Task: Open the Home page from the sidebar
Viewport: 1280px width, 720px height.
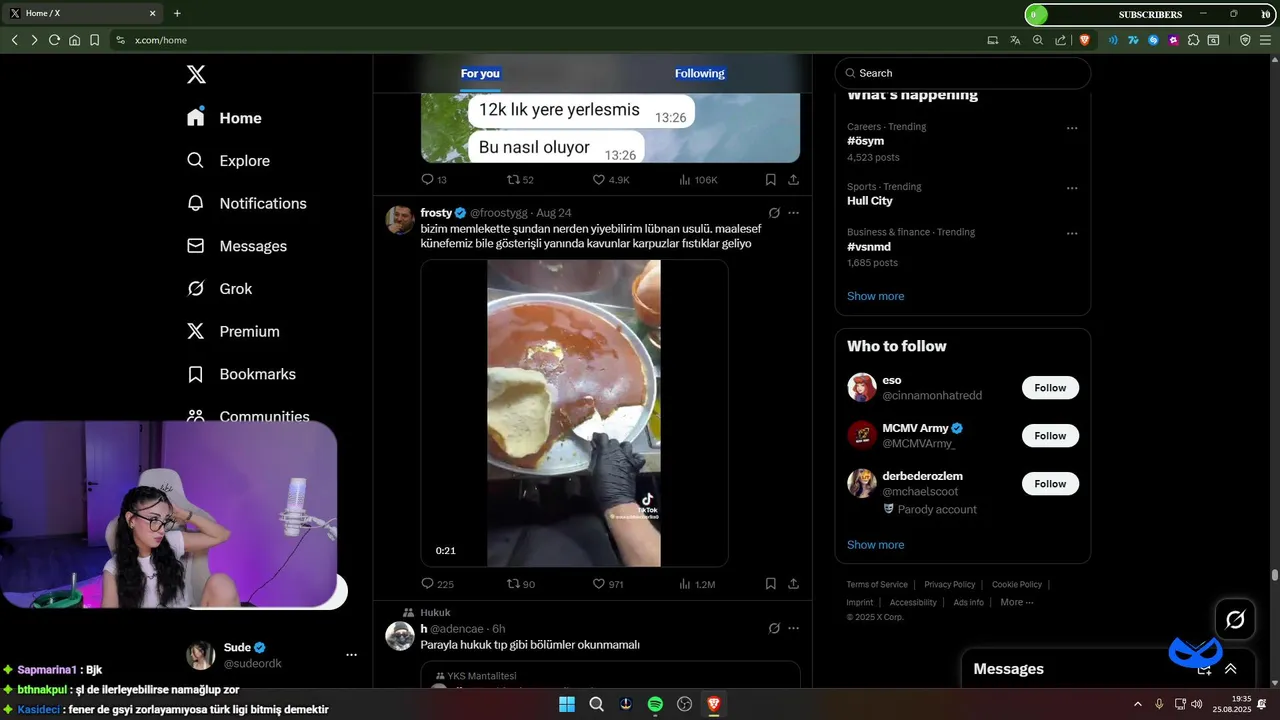Action: click(225, 118)
